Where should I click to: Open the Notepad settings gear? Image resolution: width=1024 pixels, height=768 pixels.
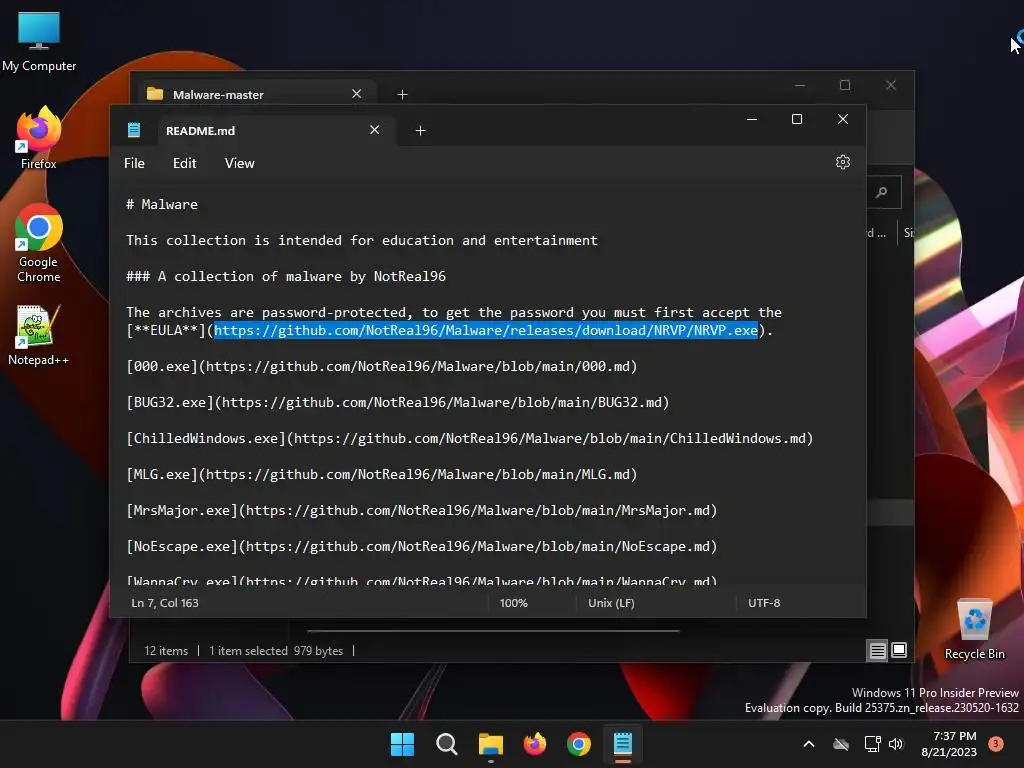click(x=842, y=162)
